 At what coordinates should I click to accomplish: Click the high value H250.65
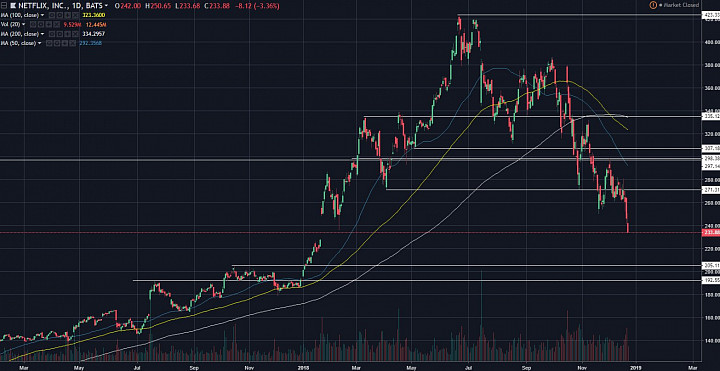coord(159,6)
